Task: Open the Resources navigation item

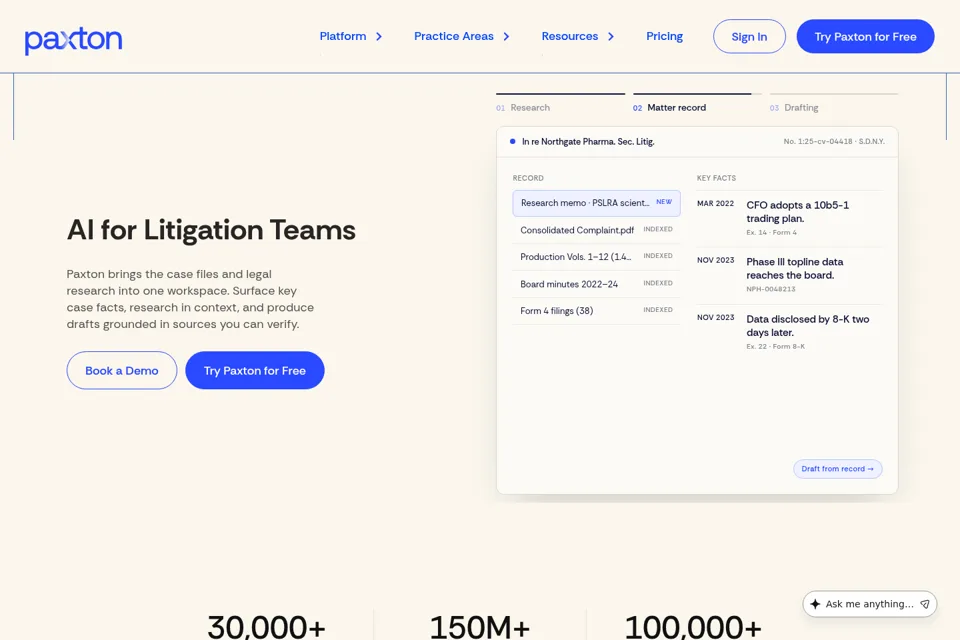Action: pos(569,36)
